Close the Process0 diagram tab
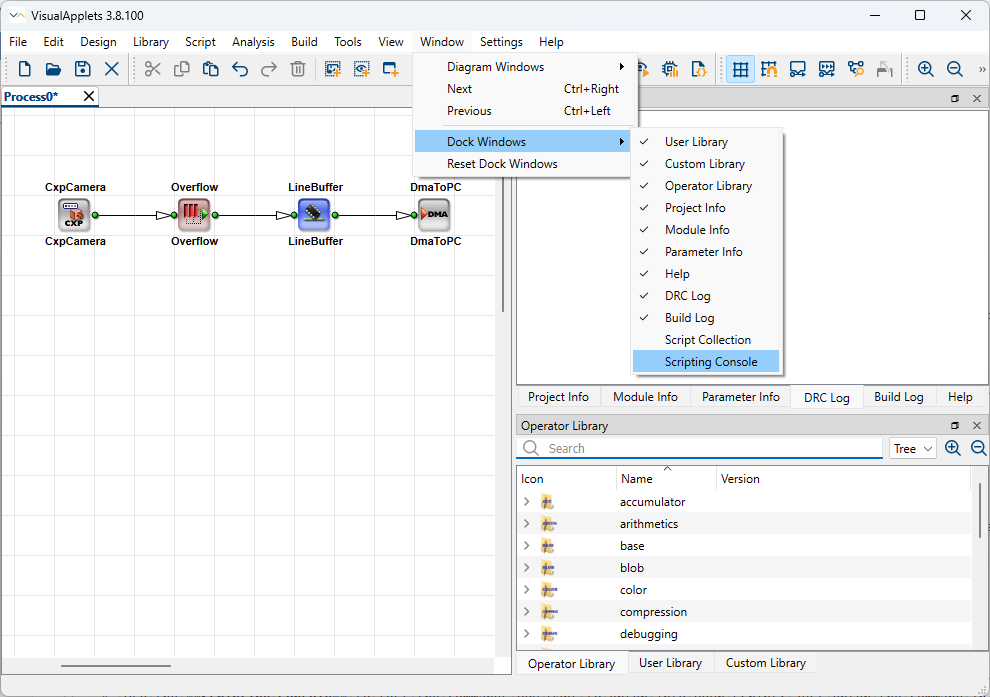 pos(89,96)
